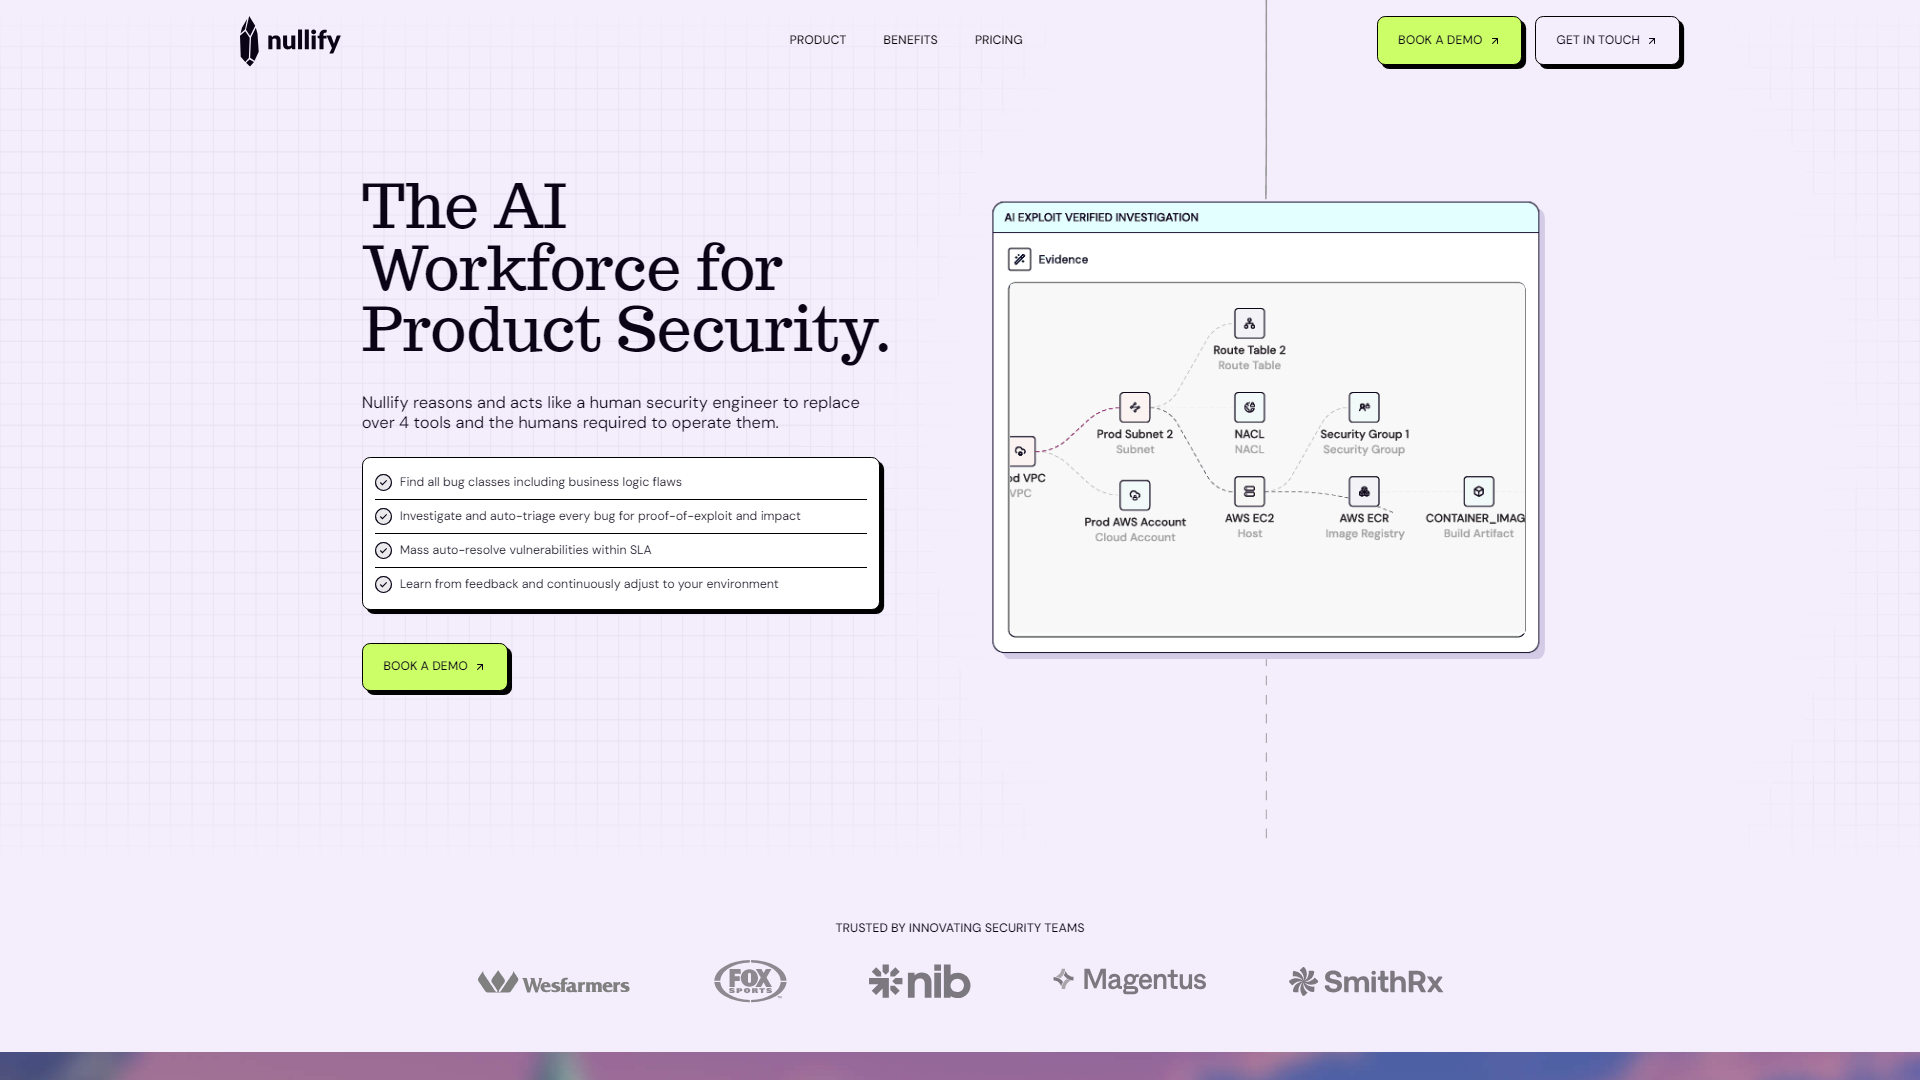Select the Route Table 2 node icon
The image size is (1920, 1080).
click(x=1249, y=323)
